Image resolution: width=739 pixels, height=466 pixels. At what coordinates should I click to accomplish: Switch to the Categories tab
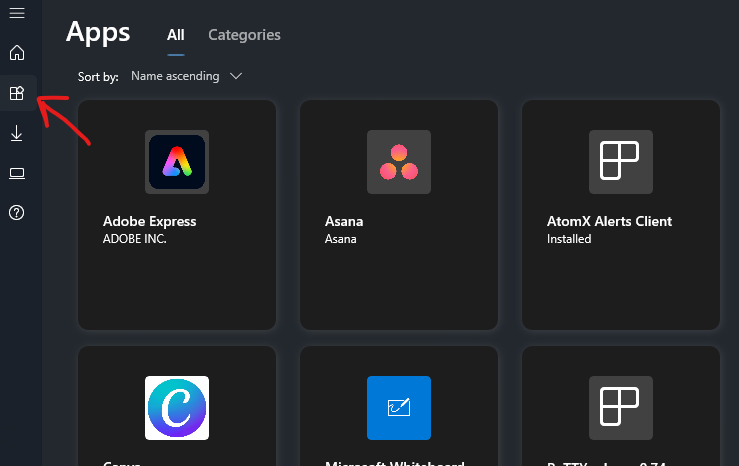coord(244,35)
